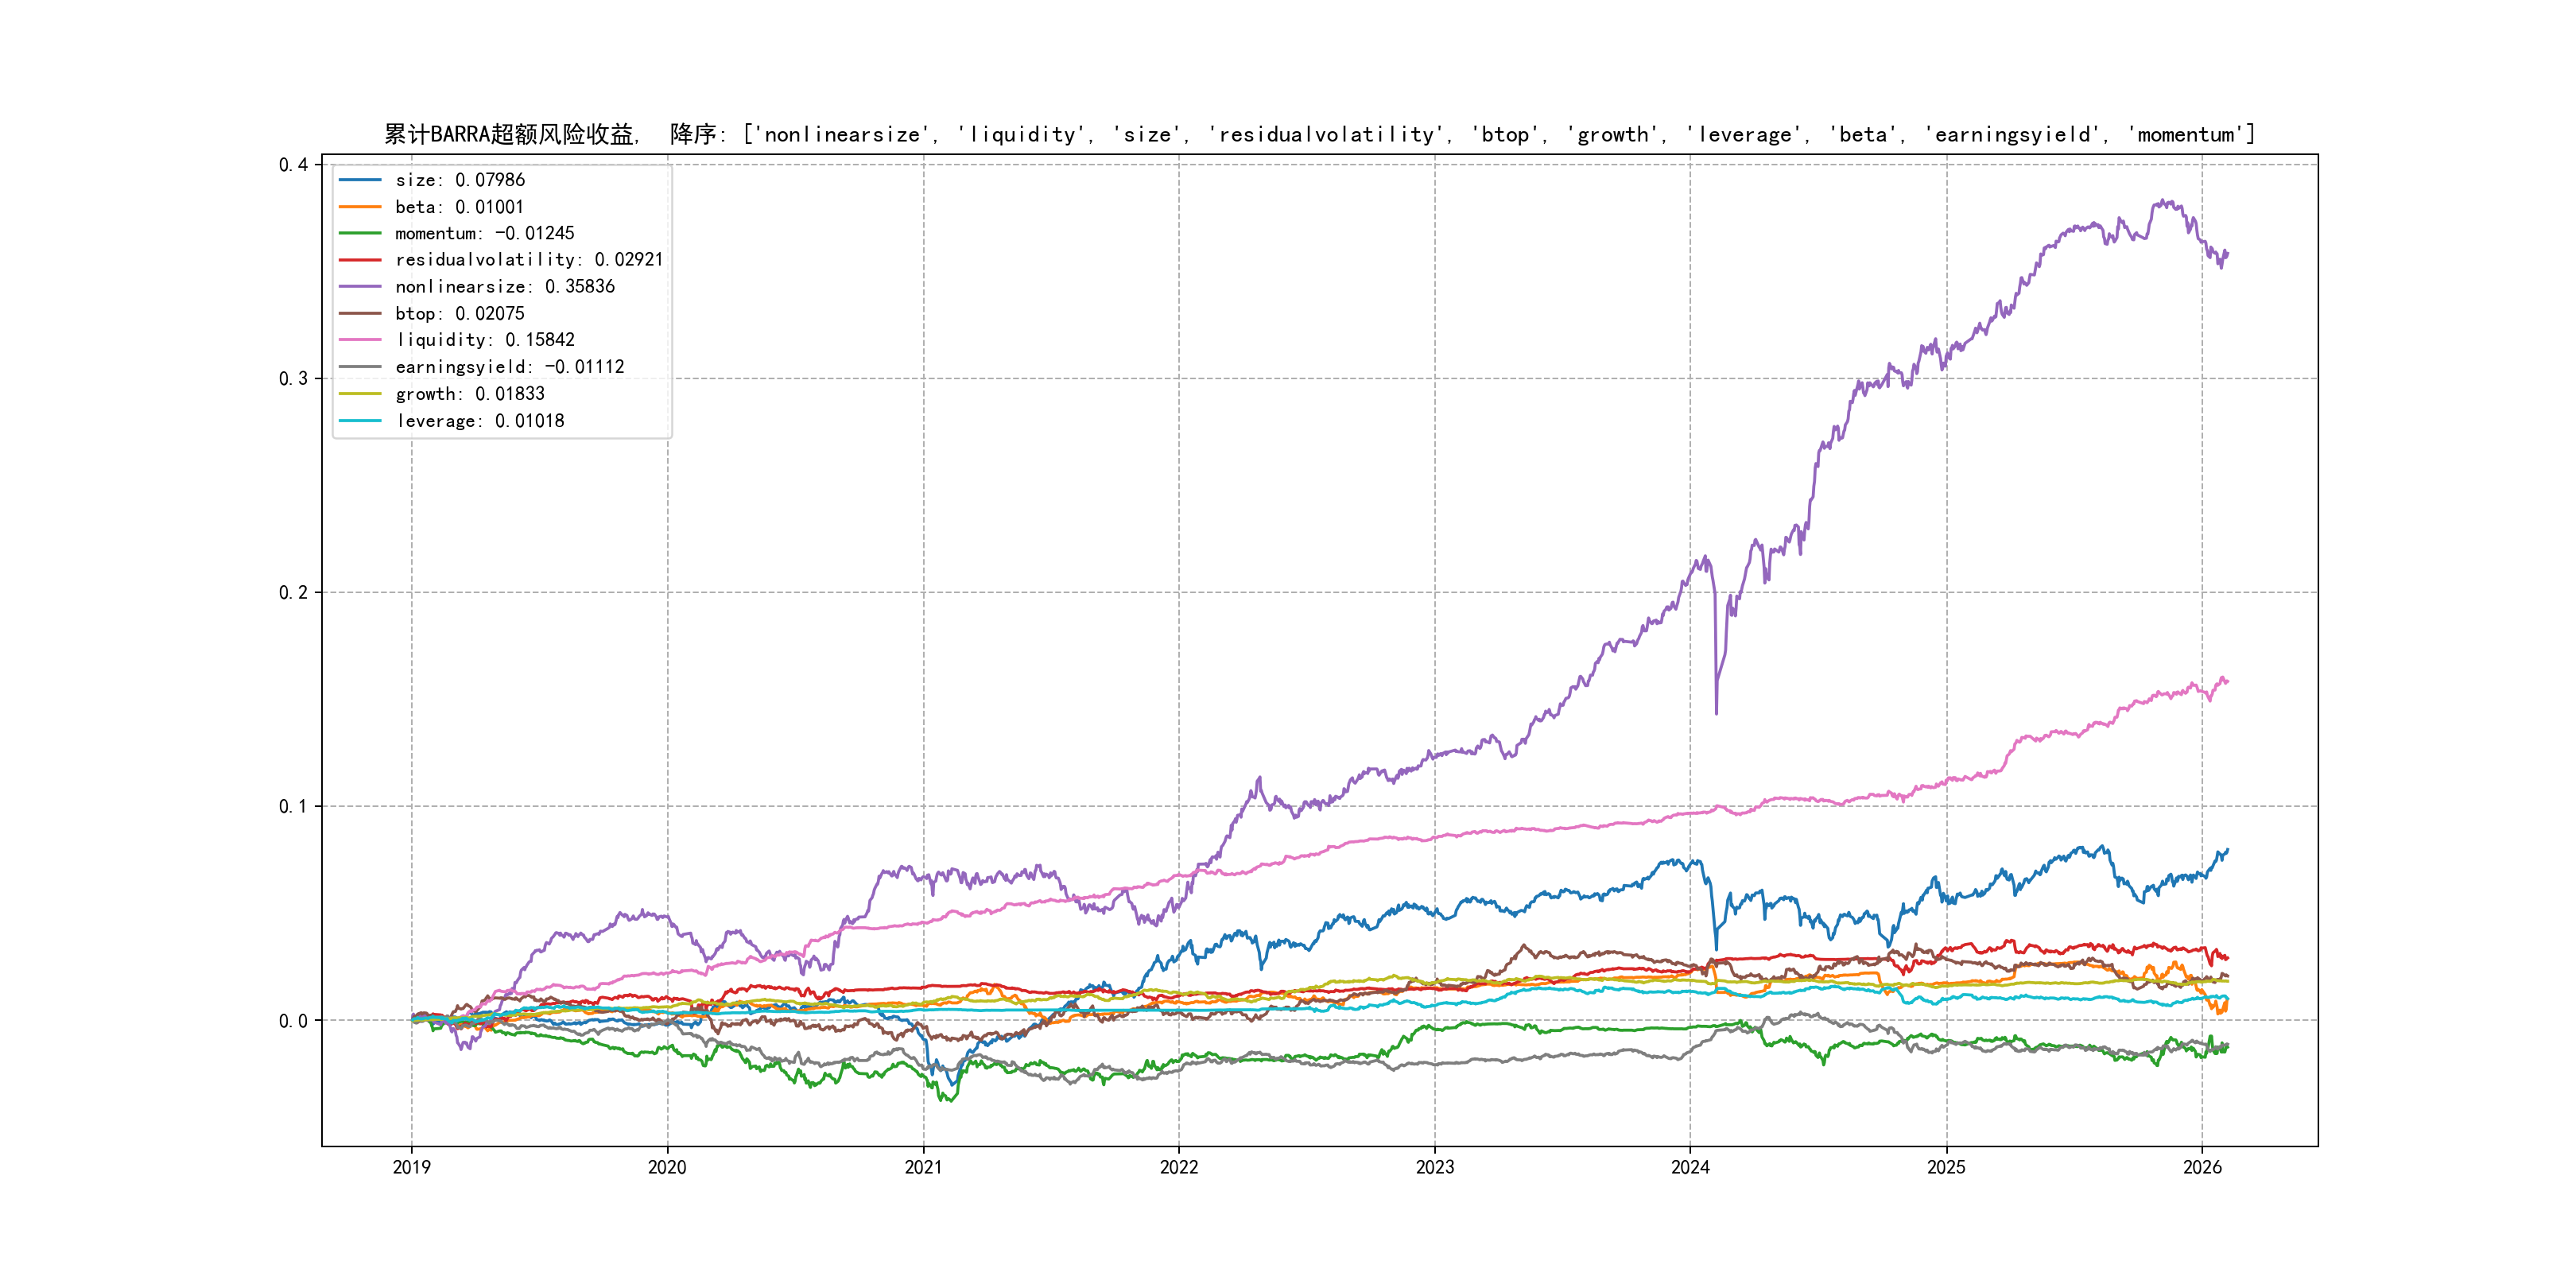This screenshot has width=2576, height=1288.
Task: Click the 0.4 y-axis tick label
Action: [293, 165]
